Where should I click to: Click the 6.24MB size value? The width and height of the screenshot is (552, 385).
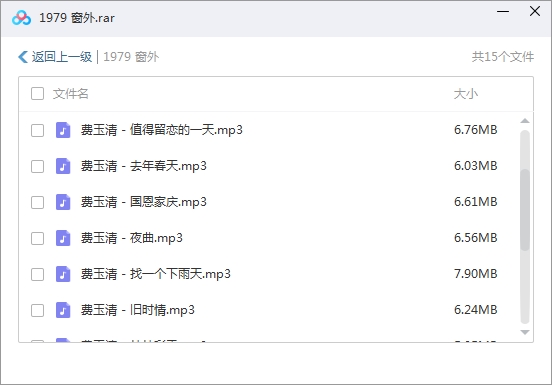point(476,310)
